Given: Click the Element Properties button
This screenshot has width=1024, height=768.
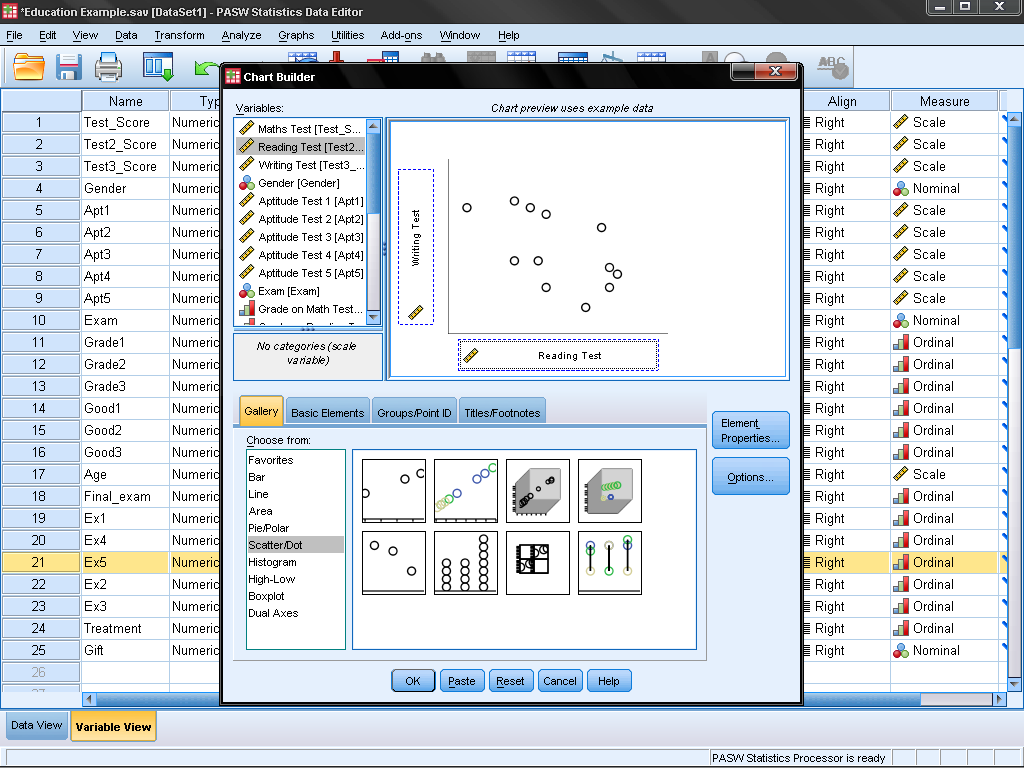Looking at the screenshot, I should [750, 431].
